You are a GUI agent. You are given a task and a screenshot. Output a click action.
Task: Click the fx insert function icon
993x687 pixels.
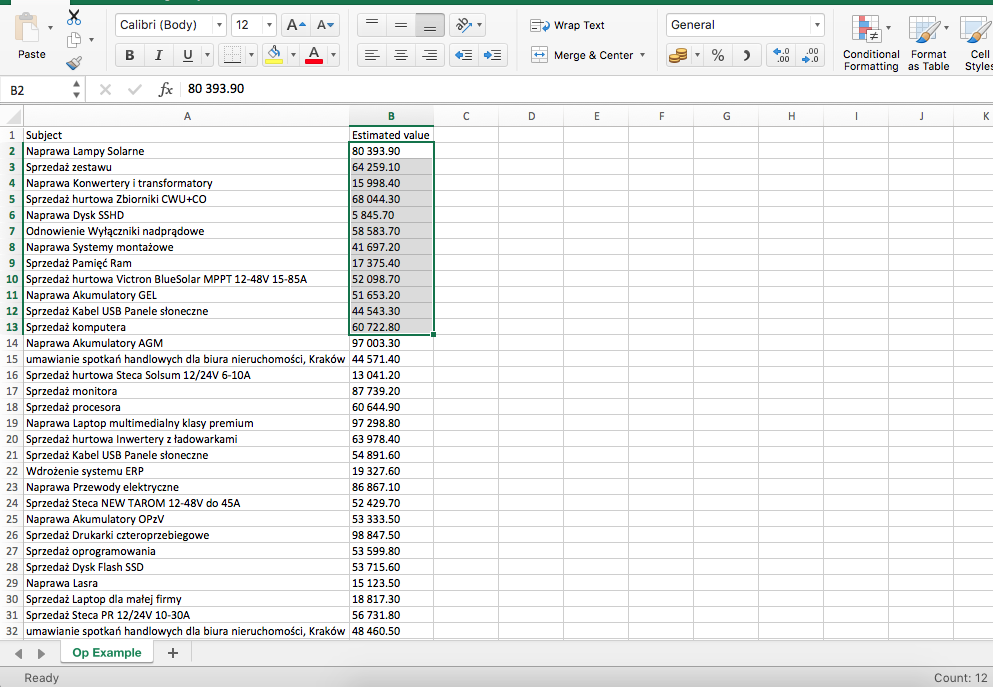coord(165,89)
